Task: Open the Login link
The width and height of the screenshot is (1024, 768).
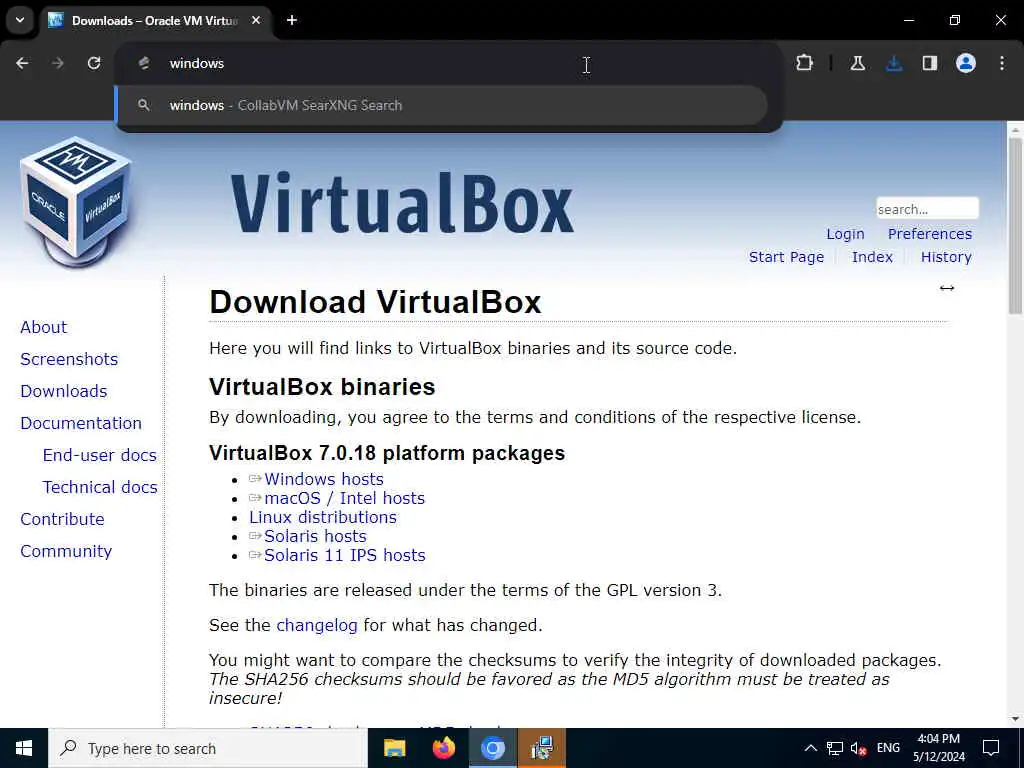Action: click(x=845, y=234)
